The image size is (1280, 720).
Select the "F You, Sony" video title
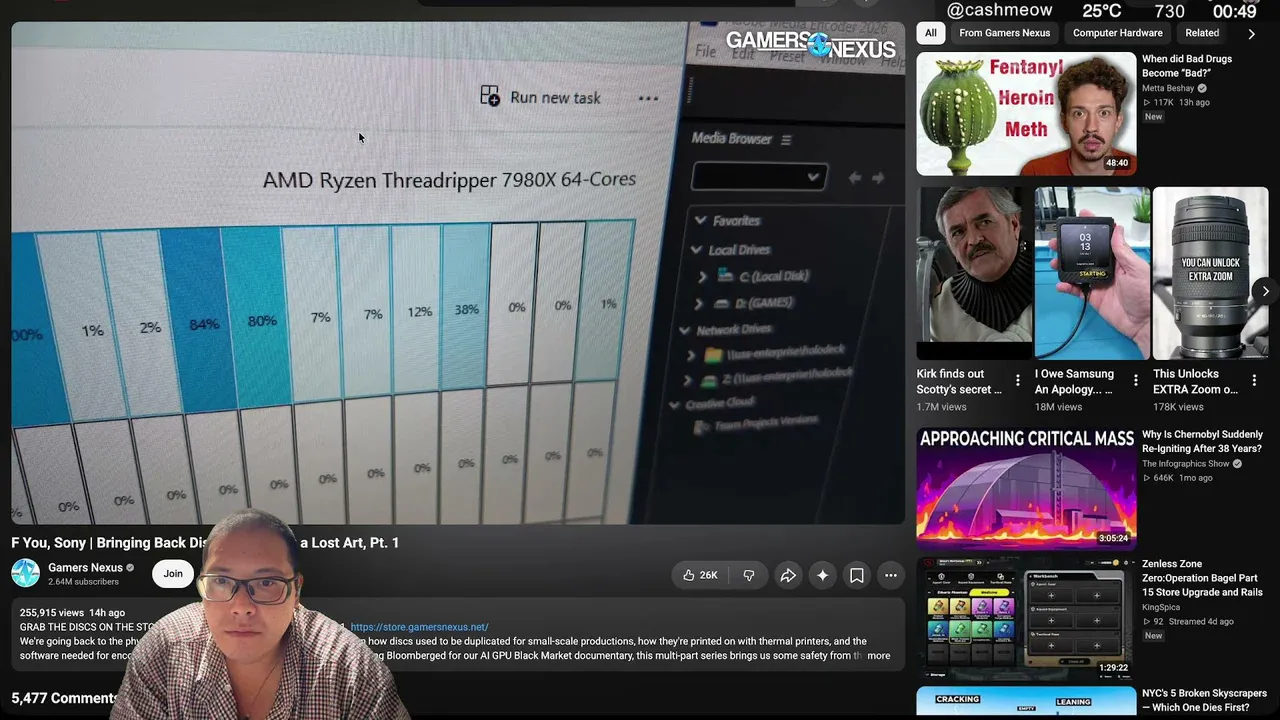pyautogui.click(x=205, y=543)
